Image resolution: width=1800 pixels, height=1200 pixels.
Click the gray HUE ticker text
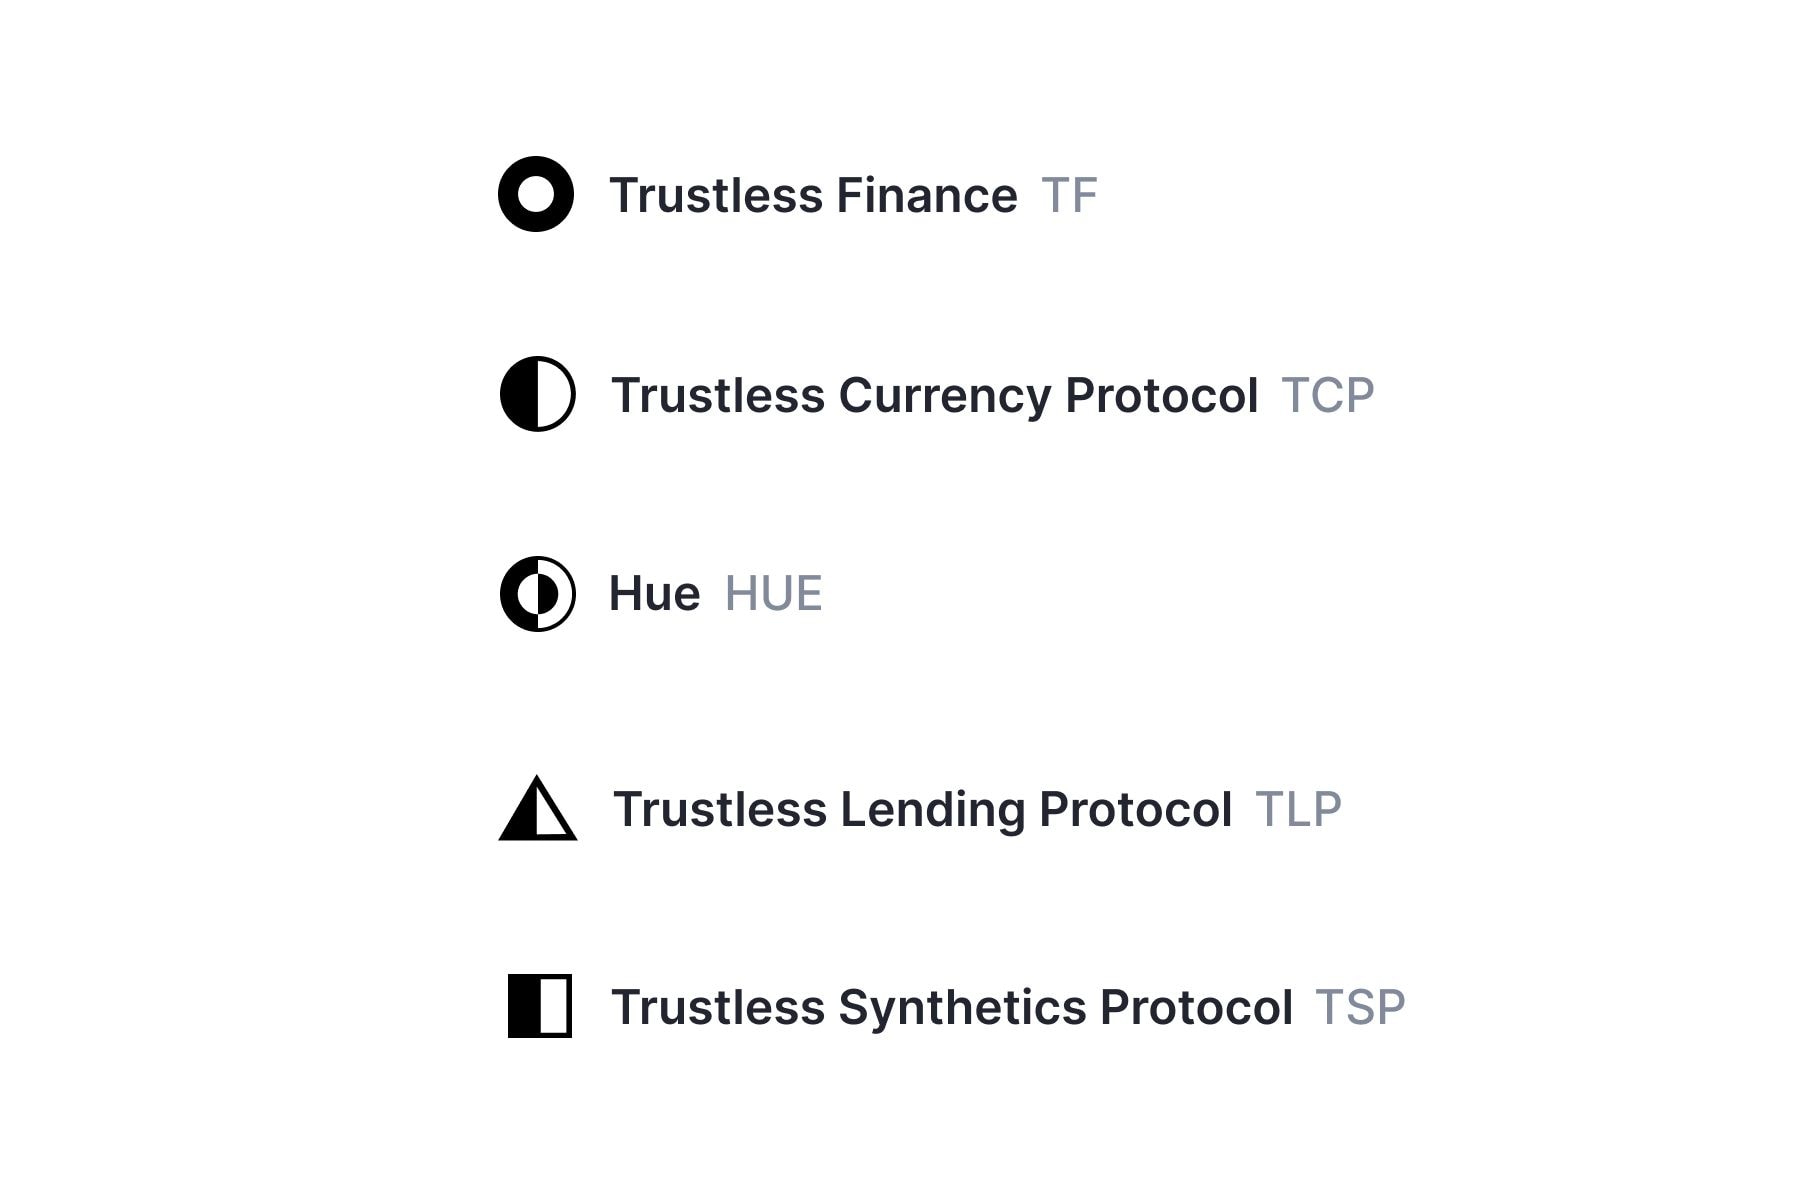[x=773, y=594]
